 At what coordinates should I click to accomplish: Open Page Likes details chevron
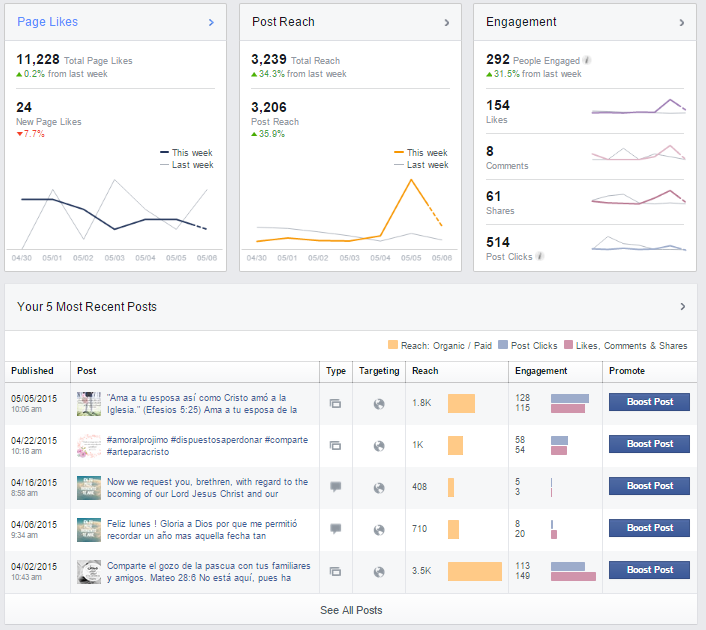[x=211, y=22]
